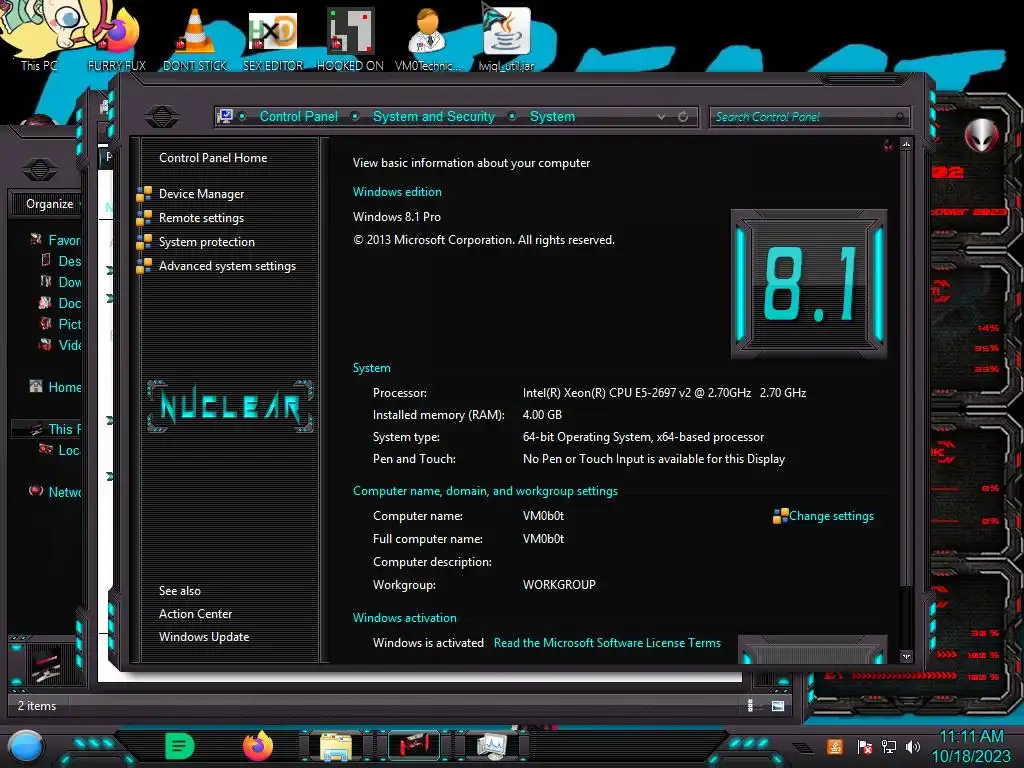Screen dimensions: 1024x768
Task: Click the Device Manager shield icon
Action: tap(144, 193)
